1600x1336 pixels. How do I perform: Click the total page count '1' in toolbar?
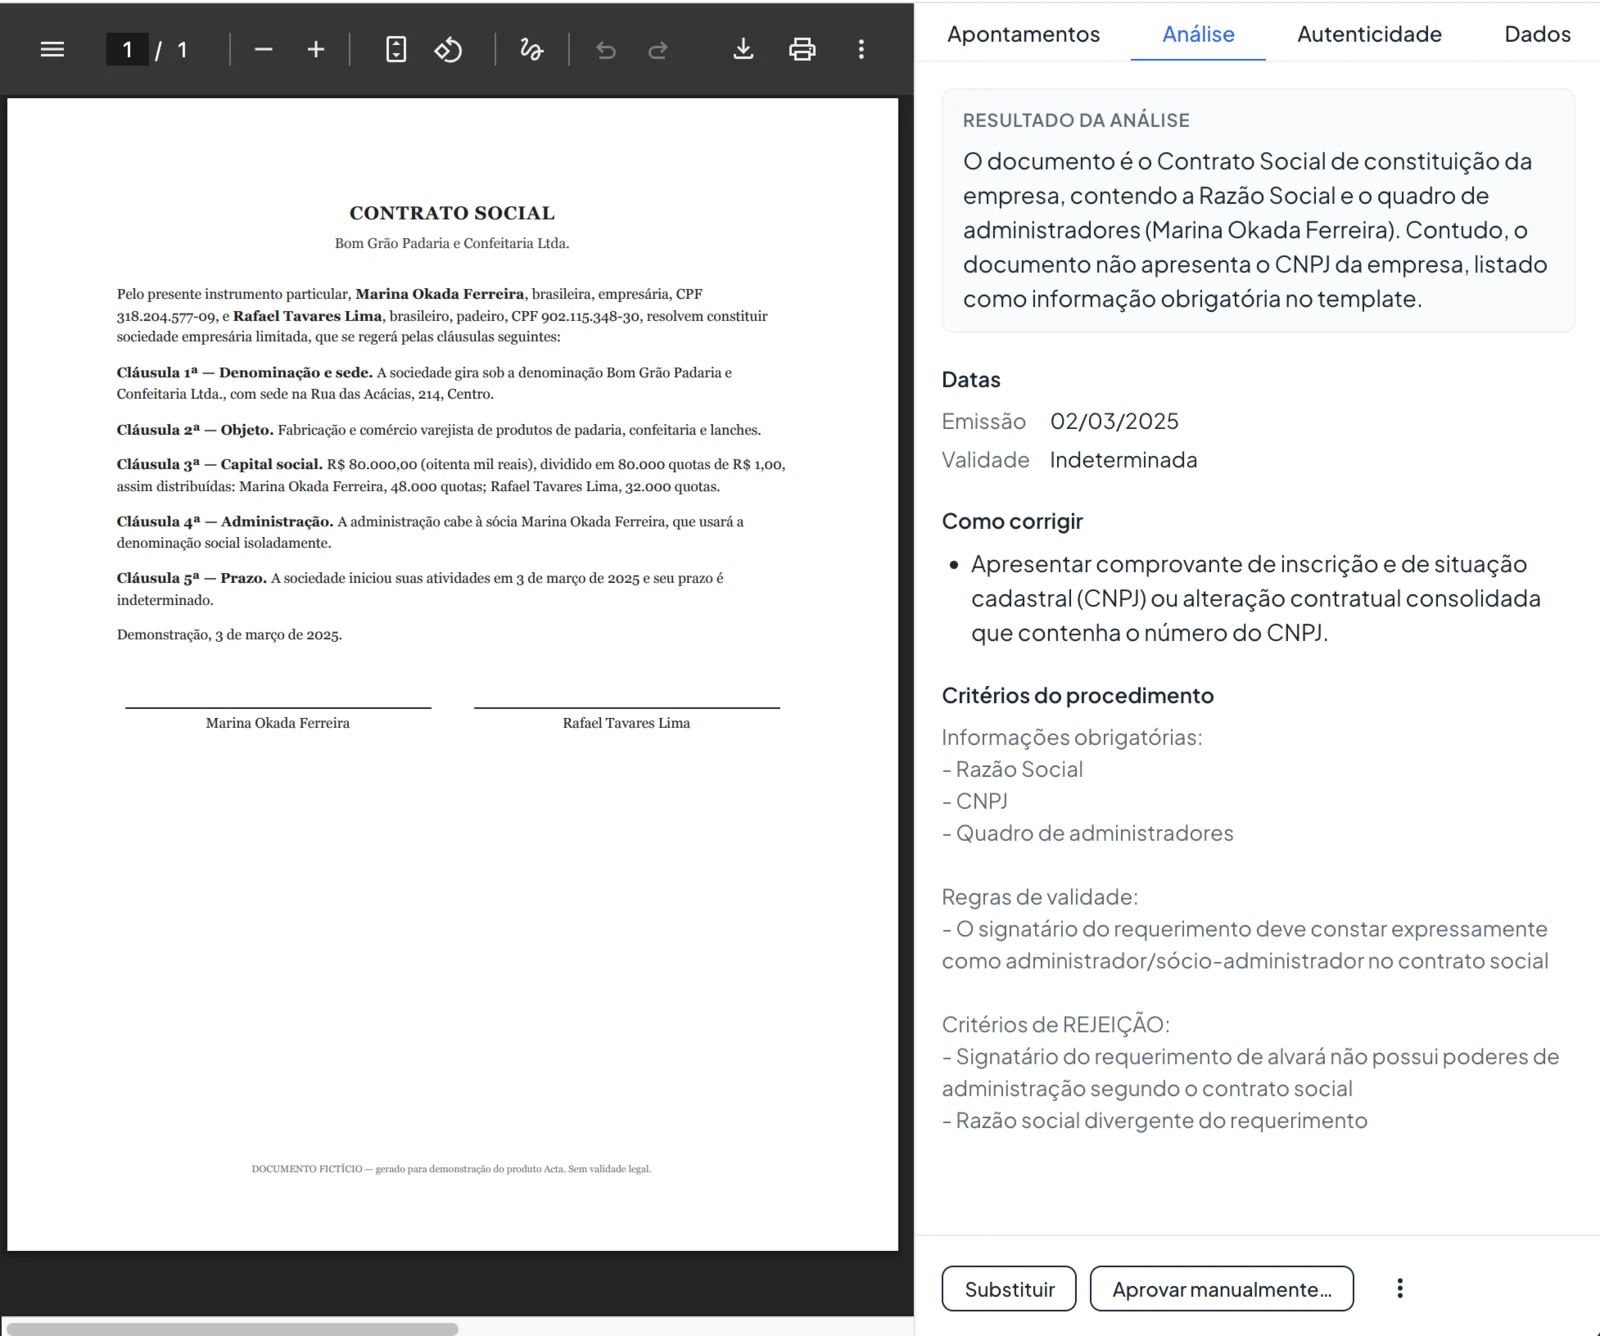(x=182, y=49)
